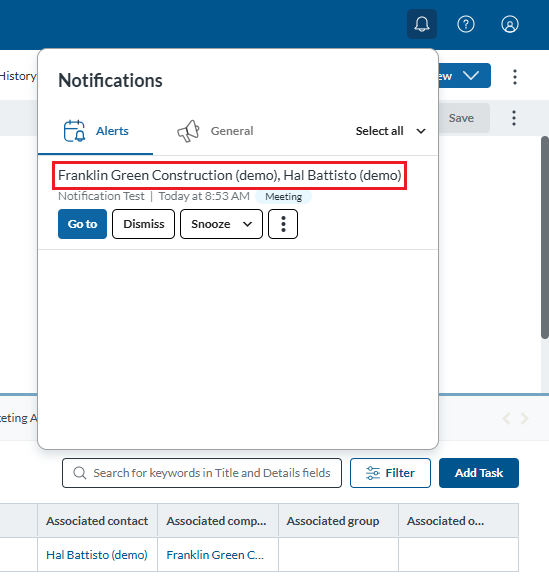Open the Snooze dropdown
The width and height of the screenshot is (549, 576).
(221, 224)
